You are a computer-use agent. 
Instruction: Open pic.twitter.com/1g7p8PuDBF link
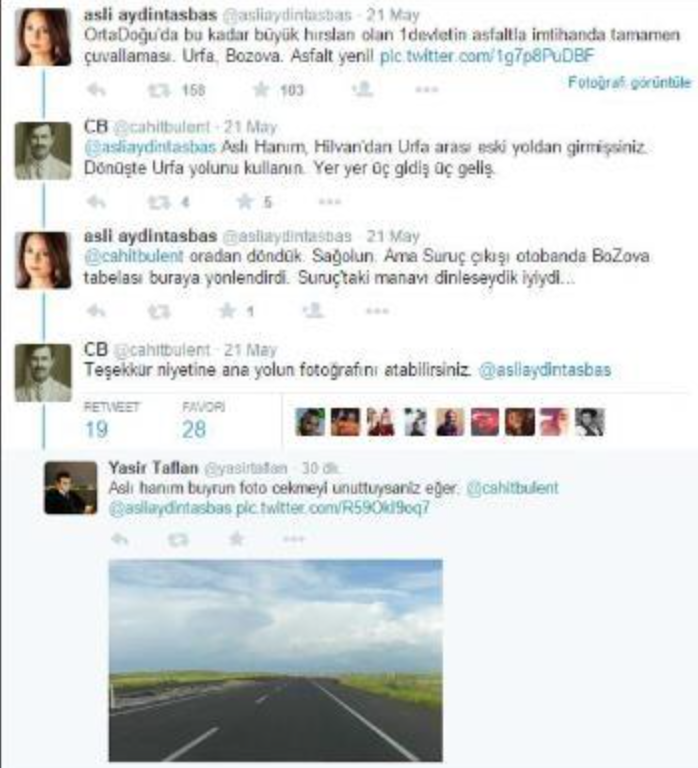(487, 56)
